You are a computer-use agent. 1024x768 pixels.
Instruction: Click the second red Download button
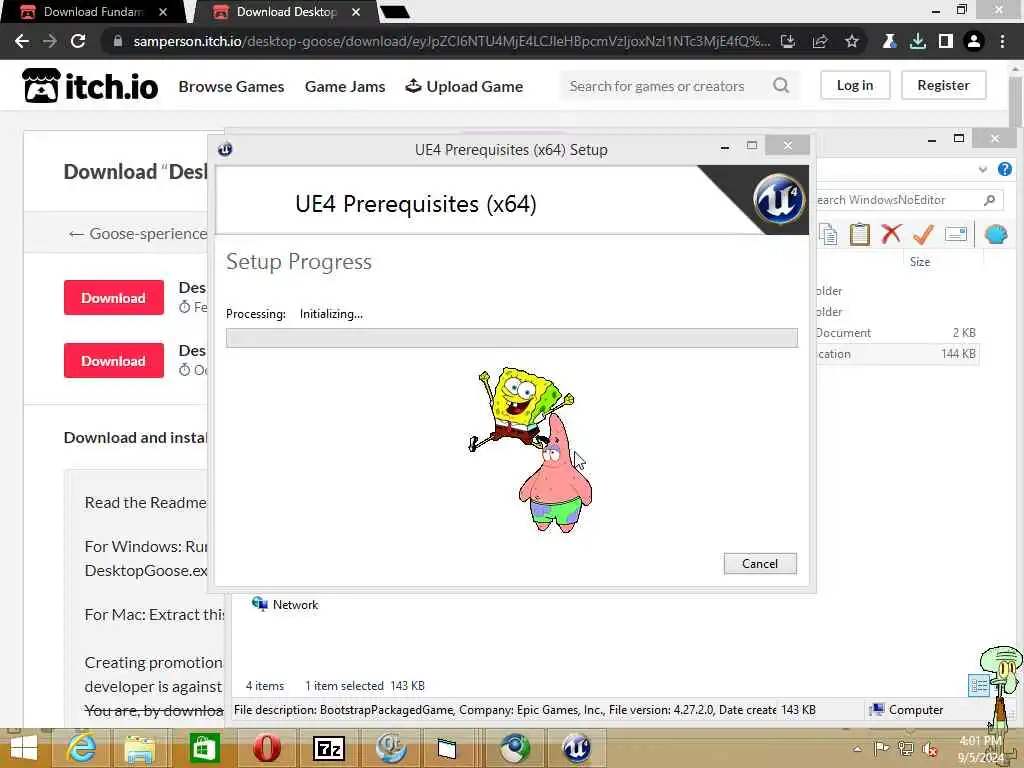pyautogui.click(x=114, y=360)
